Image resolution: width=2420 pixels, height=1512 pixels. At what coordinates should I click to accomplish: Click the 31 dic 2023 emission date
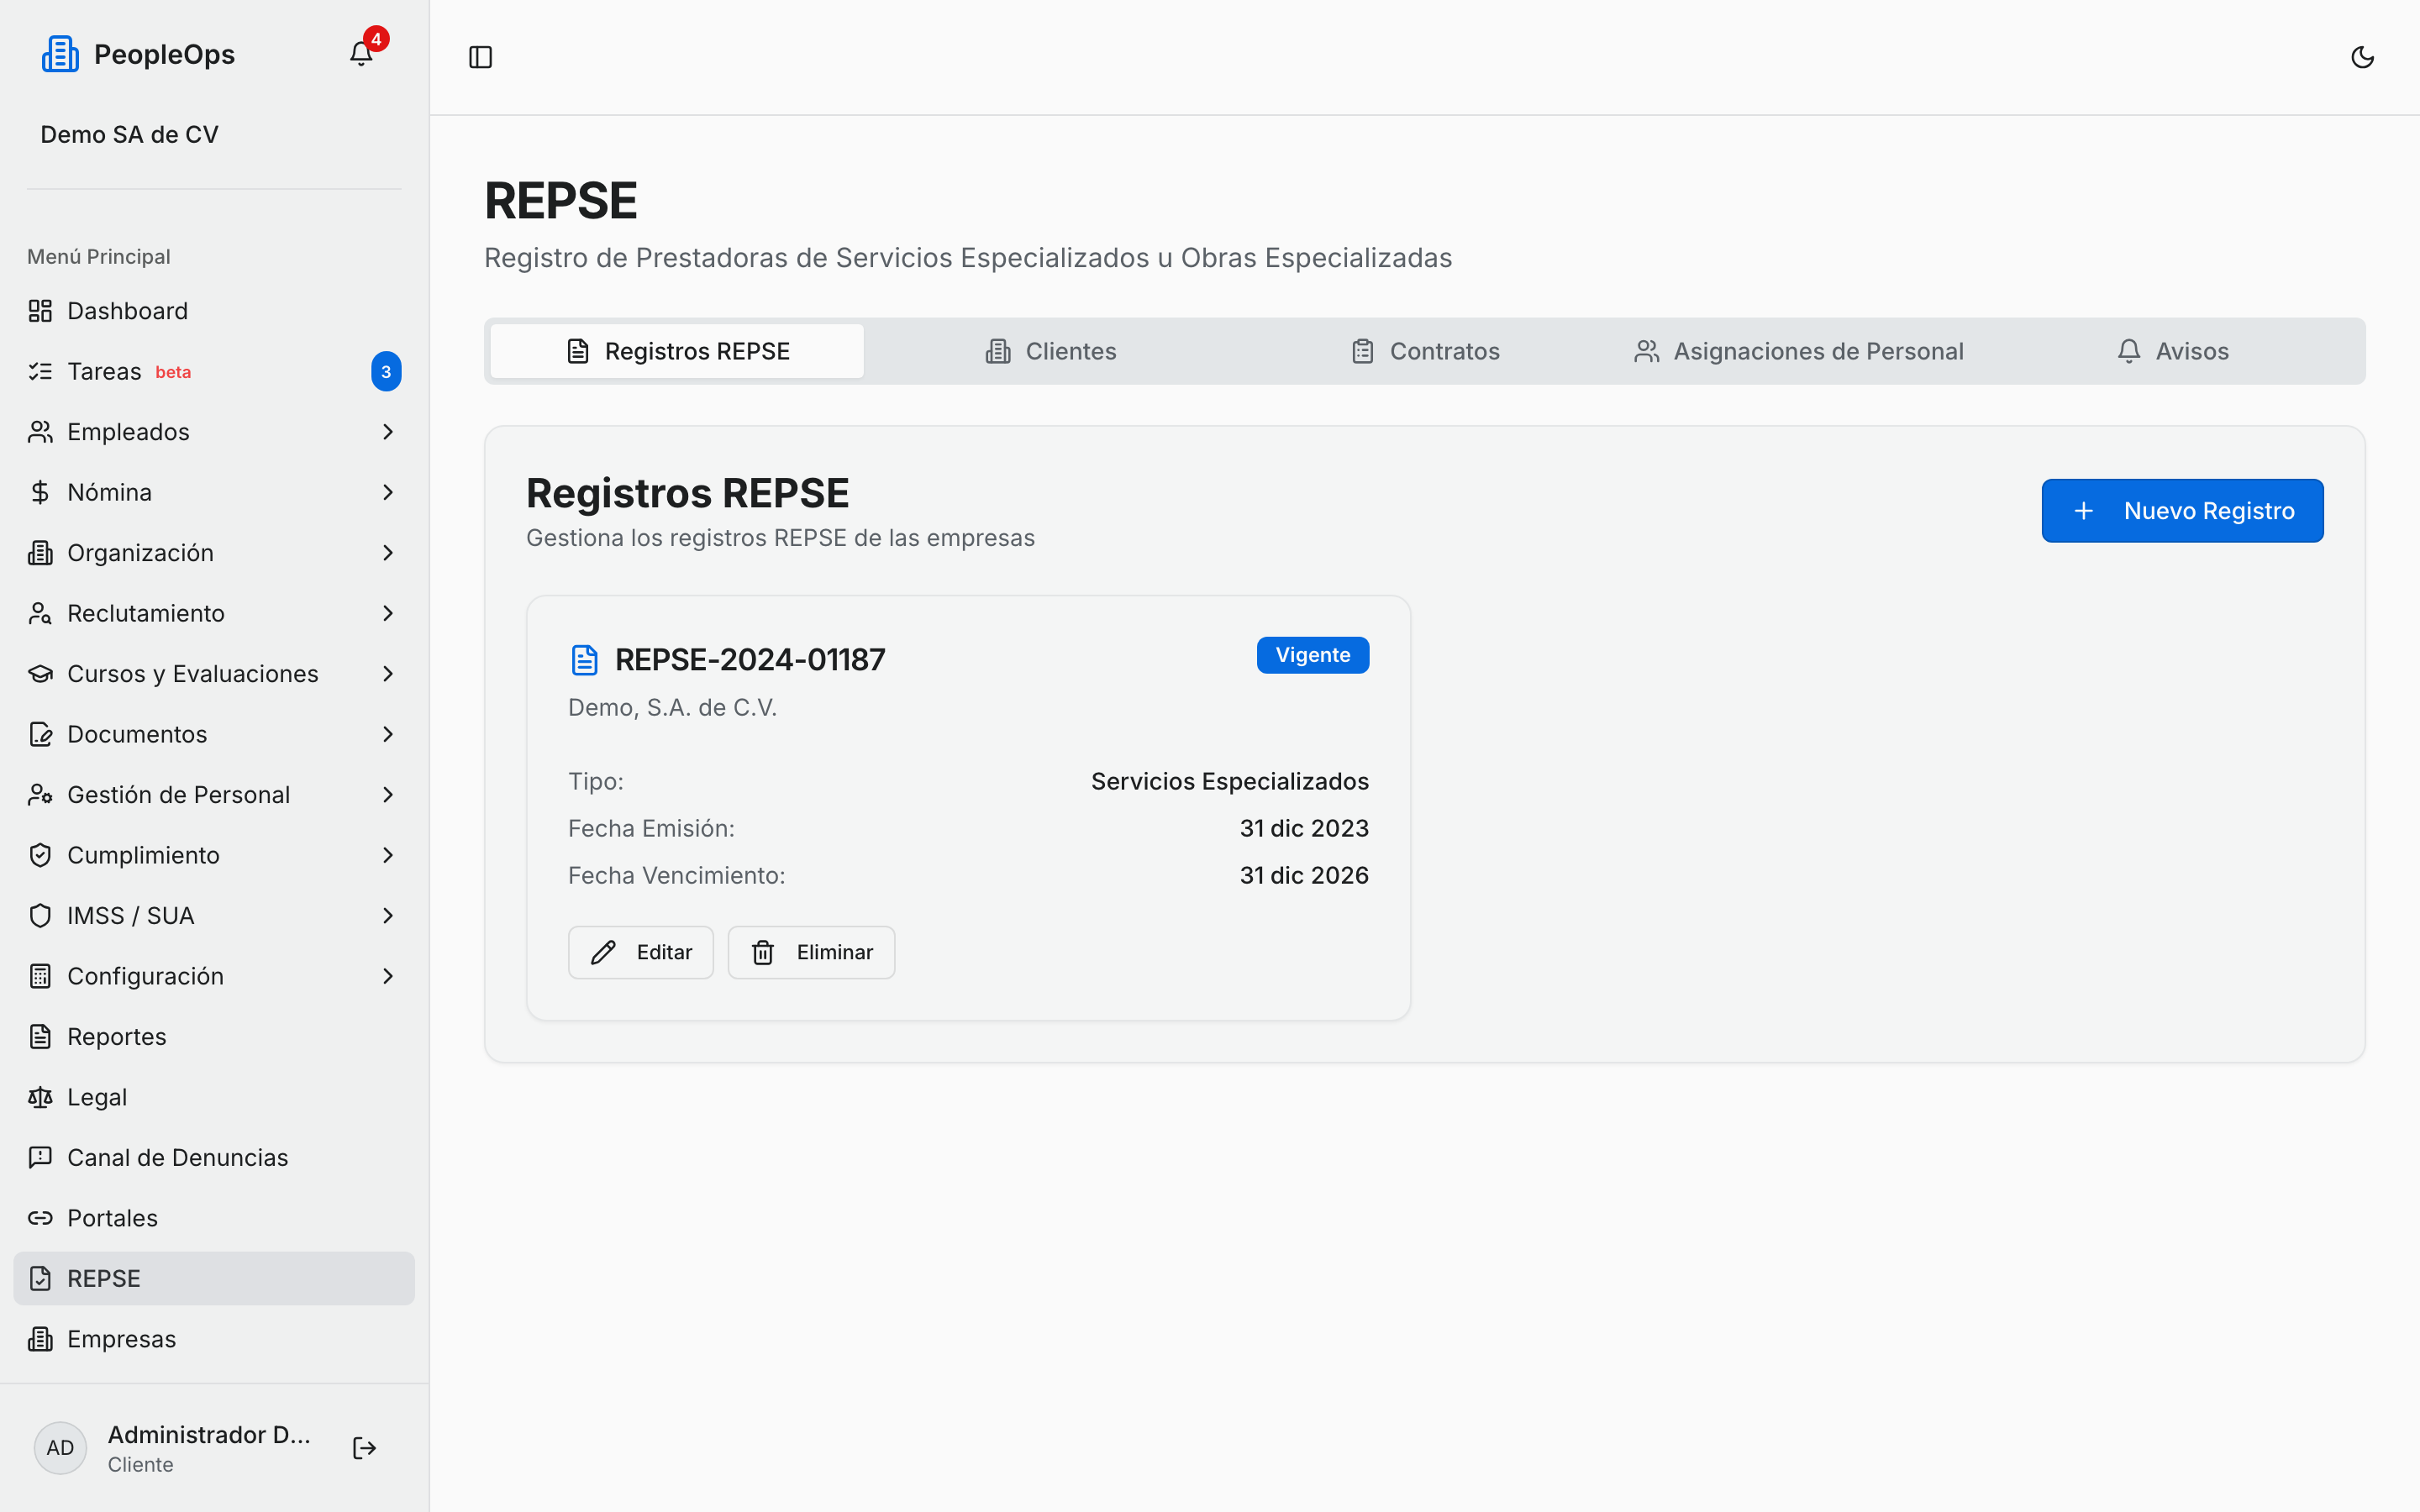pyautogui.click(x=1304, y=828)
